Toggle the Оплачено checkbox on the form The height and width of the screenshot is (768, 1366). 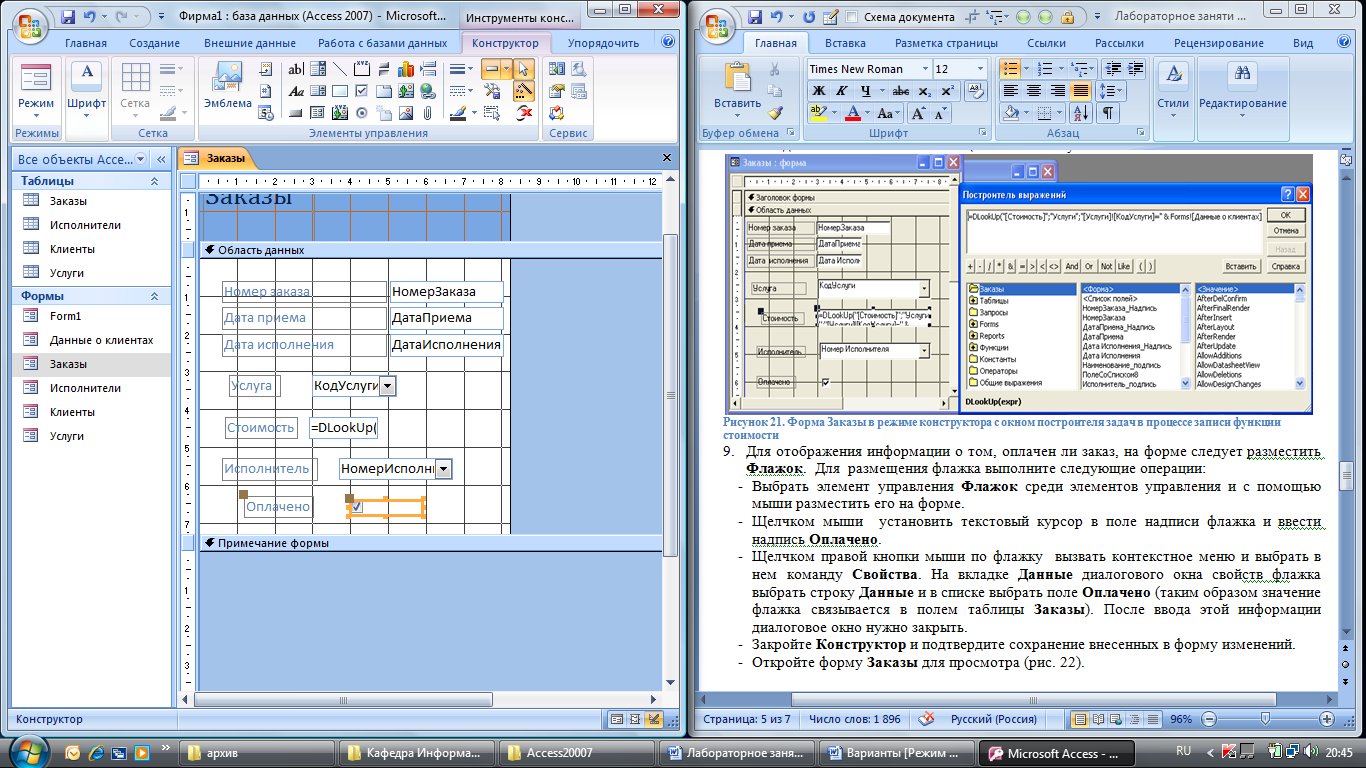coord(357,507)
